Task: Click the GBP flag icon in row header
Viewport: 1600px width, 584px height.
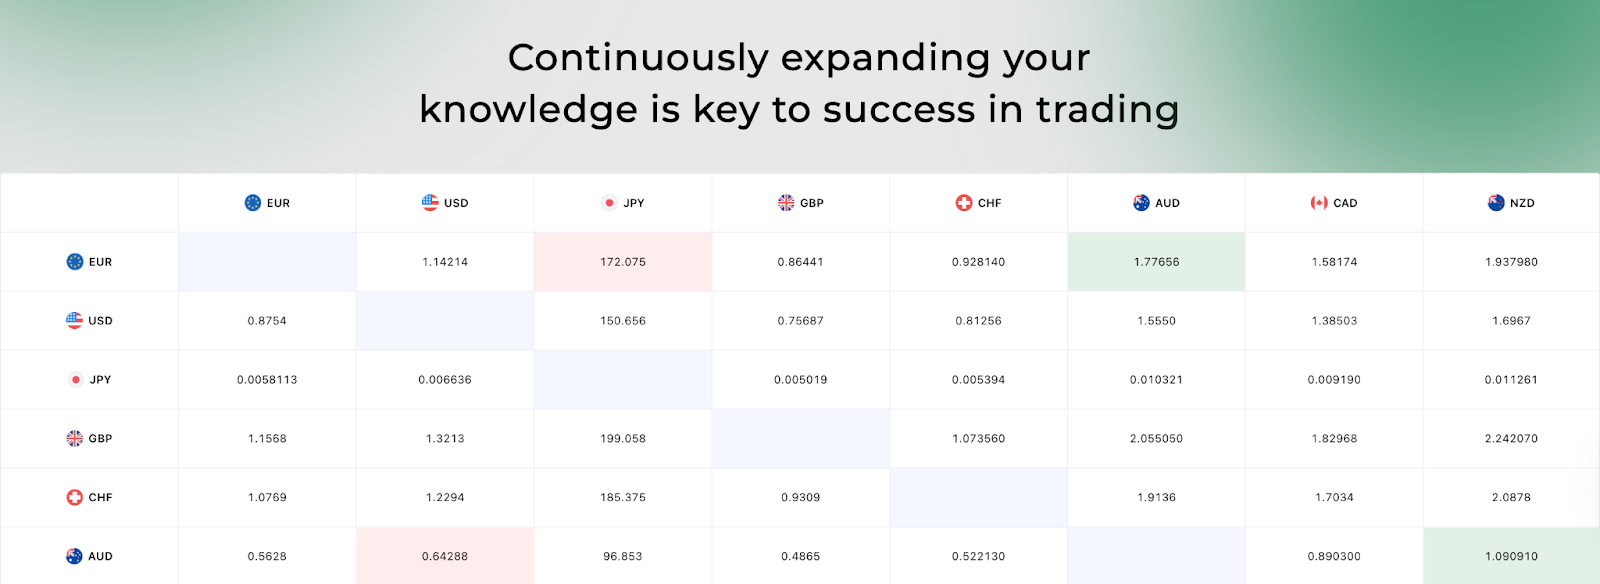Action: click(75, 439)
